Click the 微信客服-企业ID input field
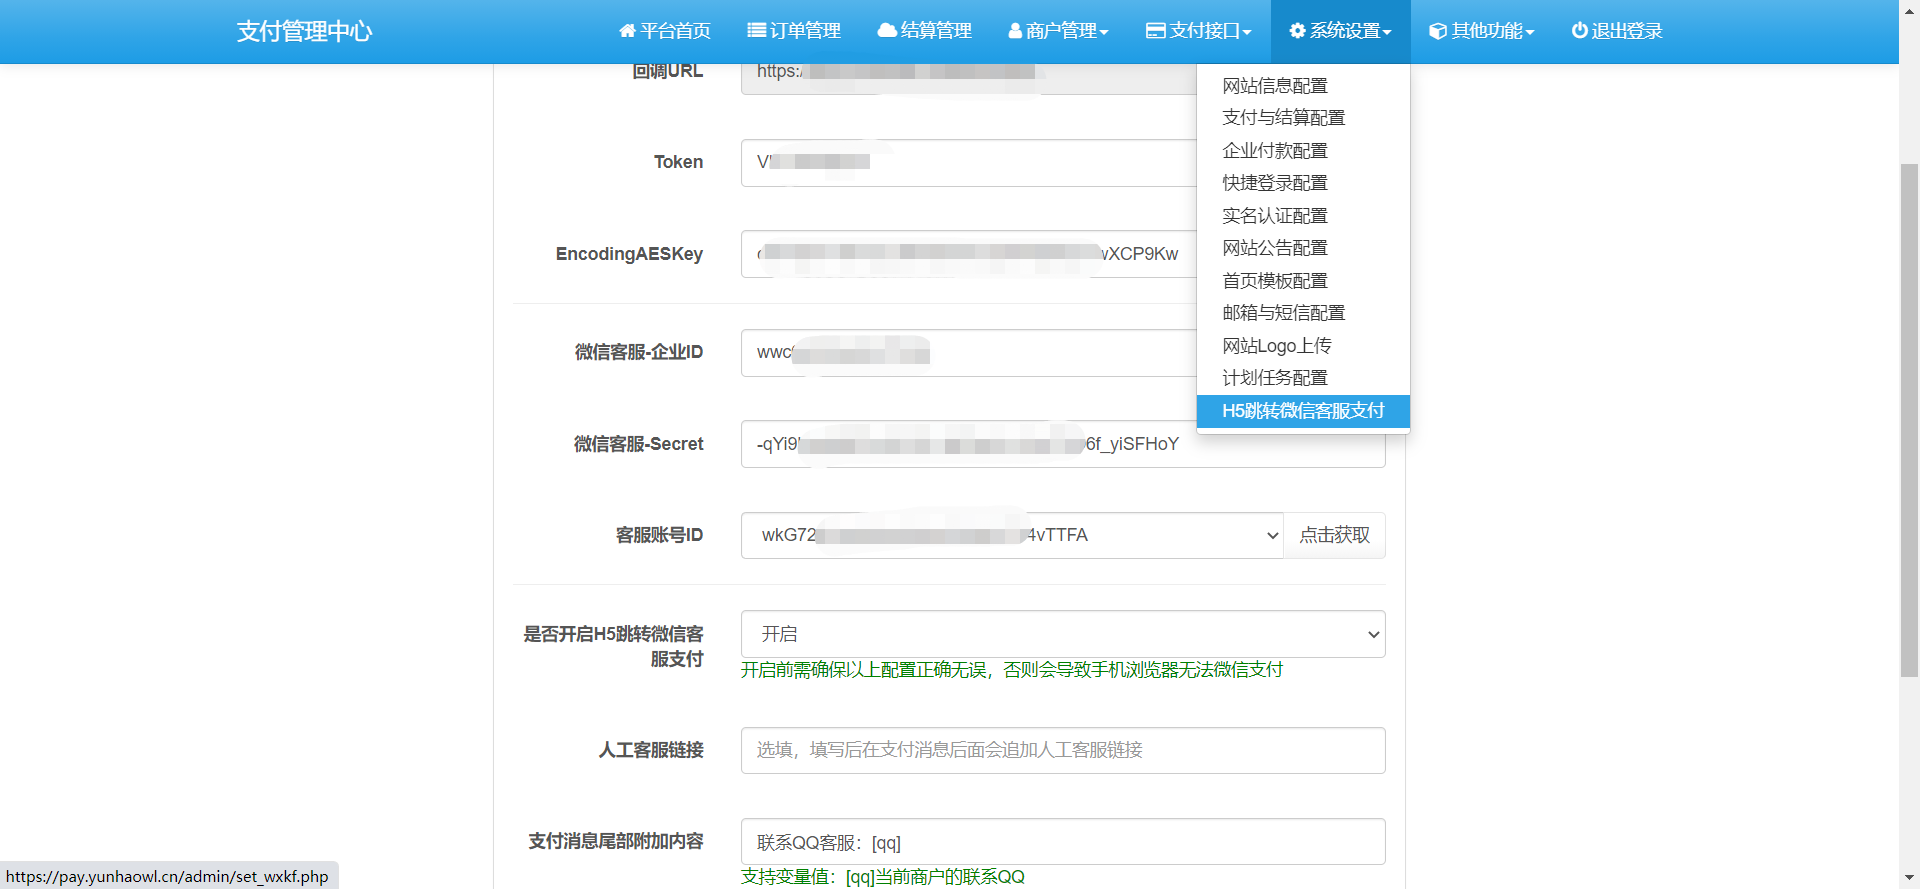The height and width of the screenshot is (889, 1920). pos(968,353)
